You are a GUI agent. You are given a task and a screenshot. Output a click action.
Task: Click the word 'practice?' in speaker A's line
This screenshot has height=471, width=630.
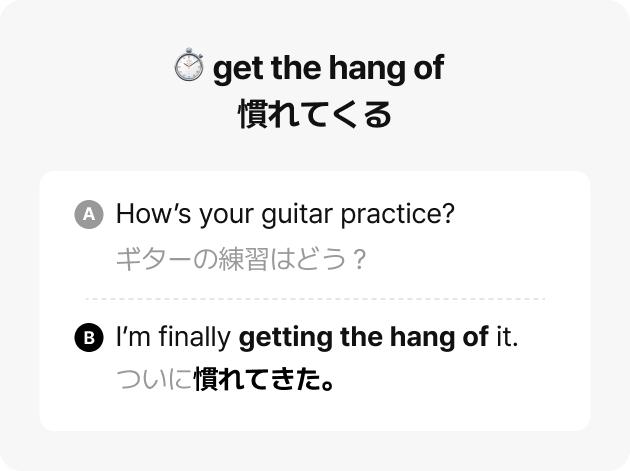pyautogui.click(x=398, y=215)
